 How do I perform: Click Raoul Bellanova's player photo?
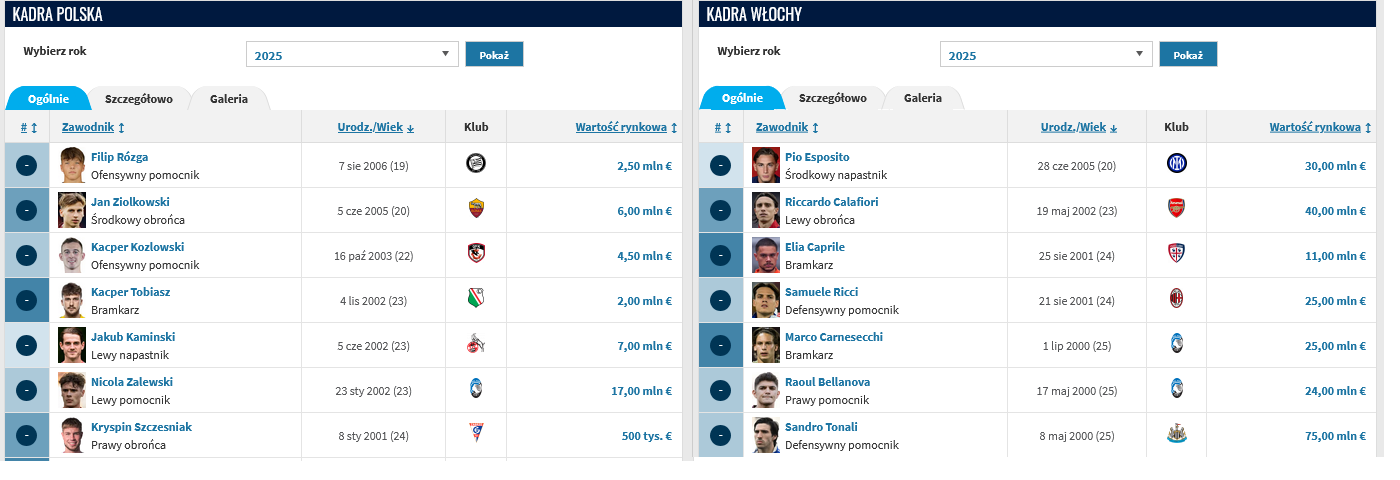tap(765, 390)
